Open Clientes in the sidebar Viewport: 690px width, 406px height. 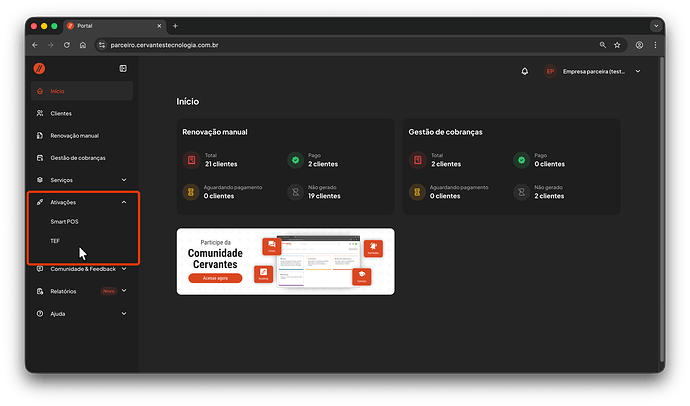click(x=61, y=113)
